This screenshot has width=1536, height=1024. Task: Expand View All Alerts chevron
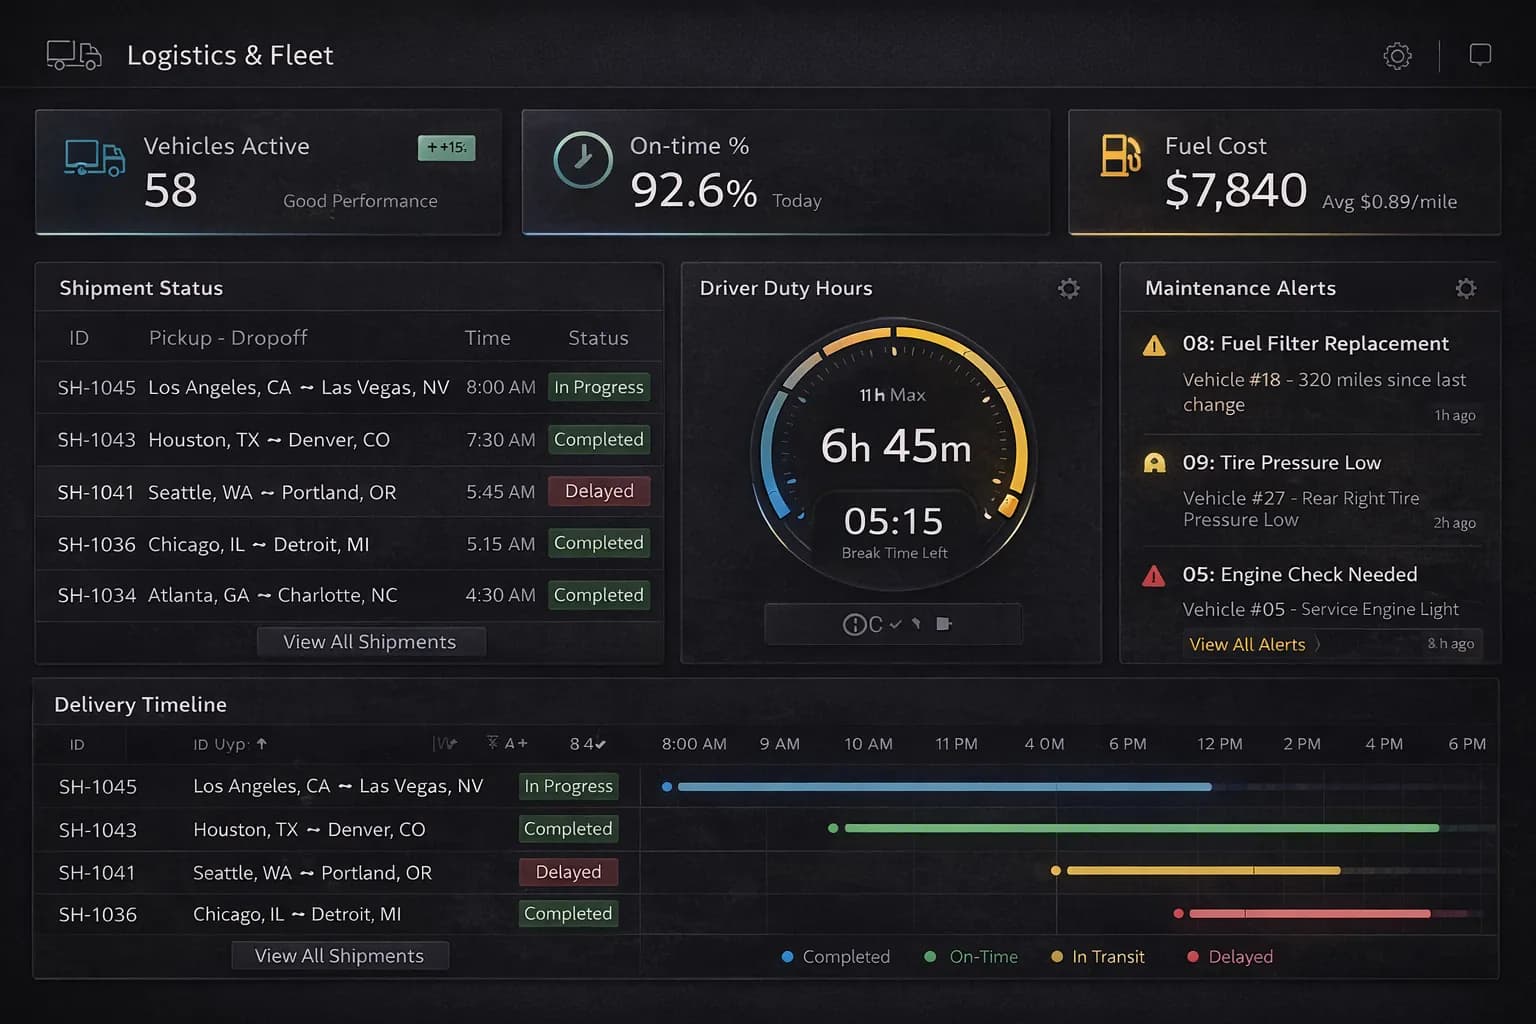[x=1318, y=645]
